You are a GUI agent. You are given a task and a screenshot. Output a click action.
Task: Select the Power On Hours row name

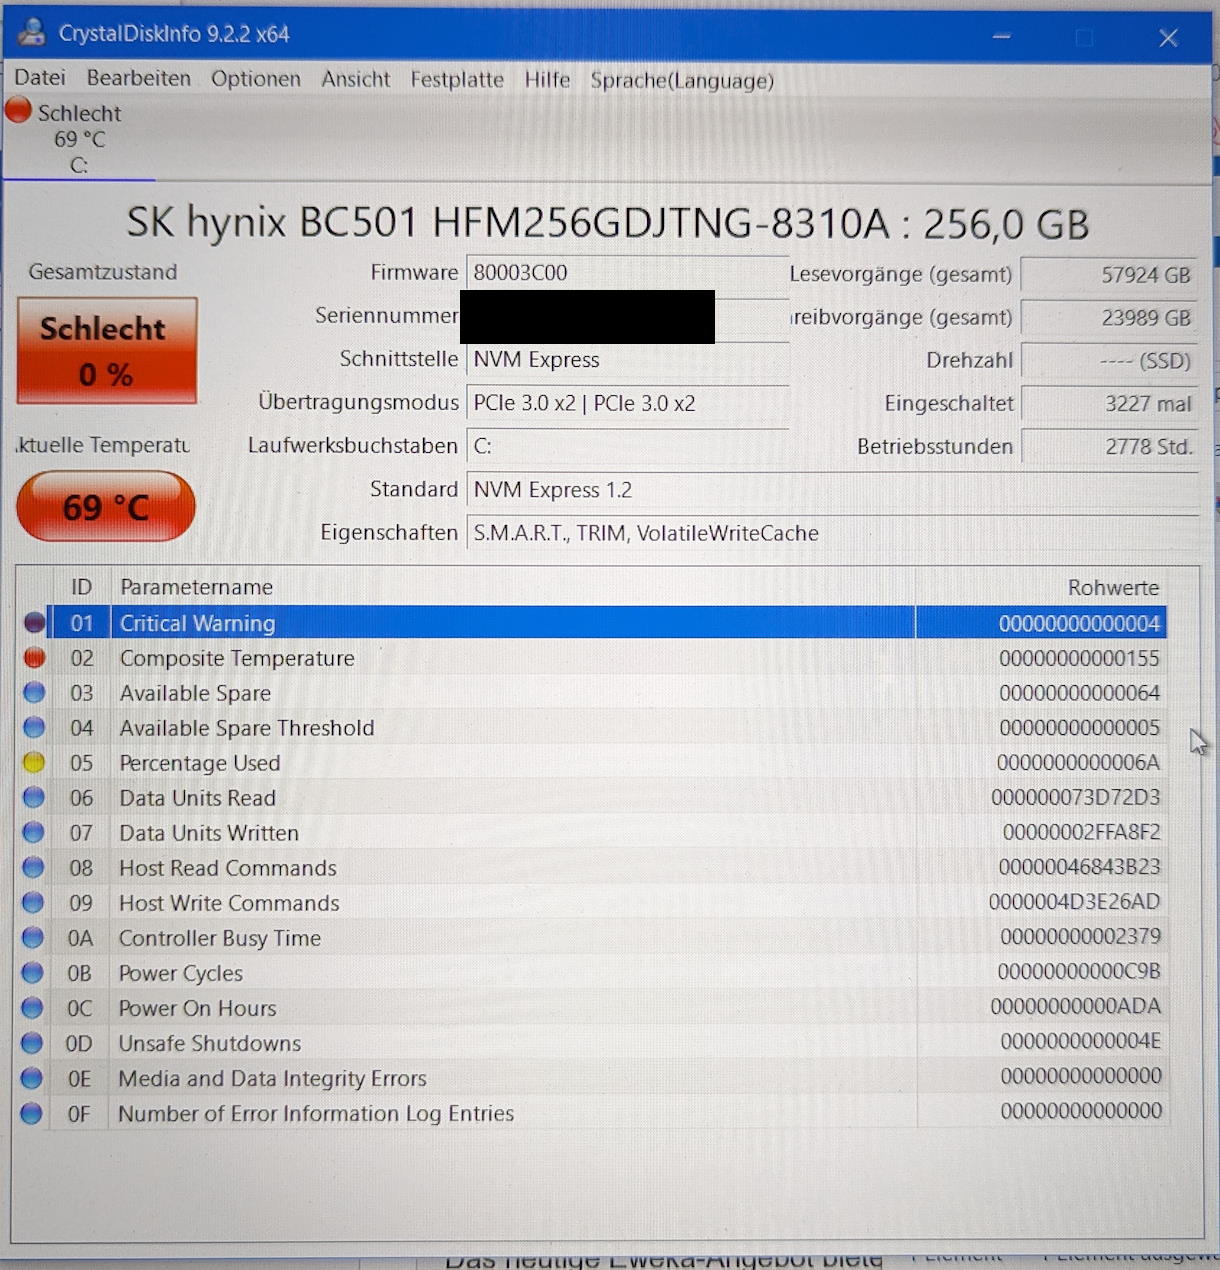point(197,1008)
